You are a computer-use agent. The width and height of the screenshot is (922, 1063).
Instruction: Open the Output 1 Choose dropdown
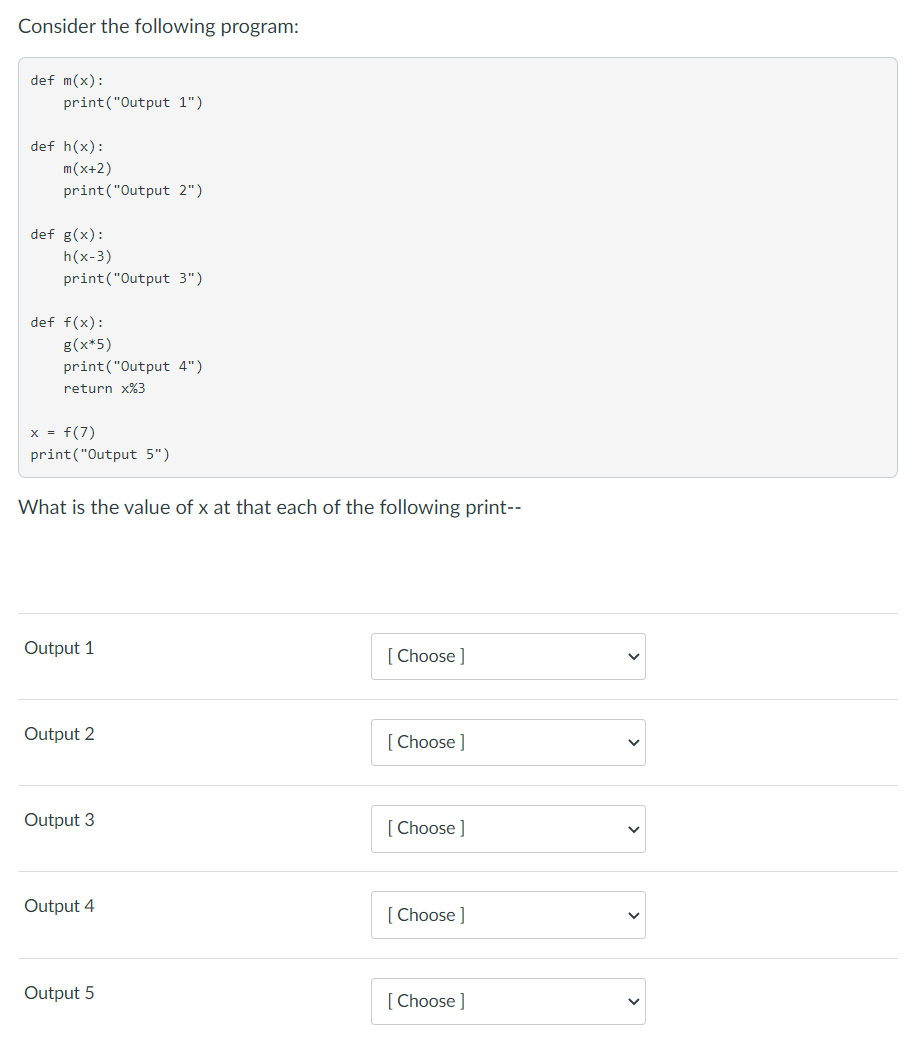pos(508,656)
